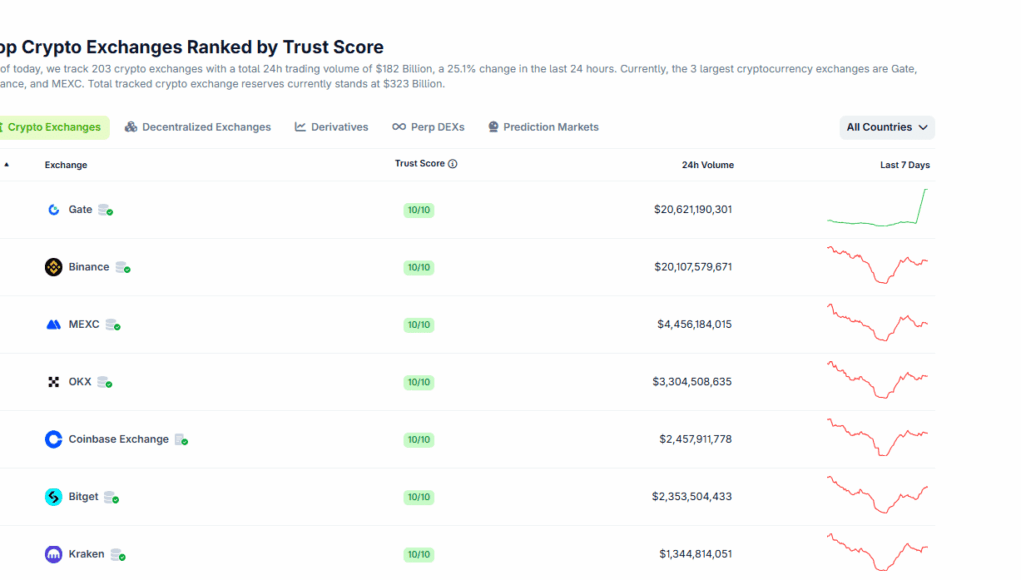Click the reserves badge next to Binance
The image size is (1021, 580).
pos(122,267)
